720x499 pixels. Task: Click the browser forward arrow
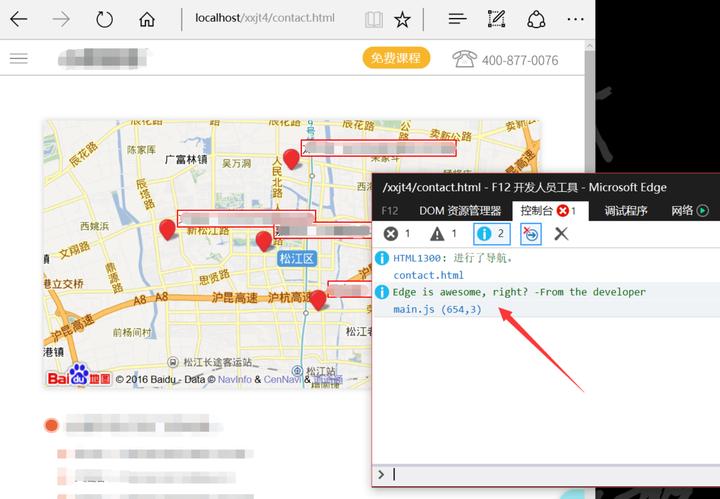(61, 19)
